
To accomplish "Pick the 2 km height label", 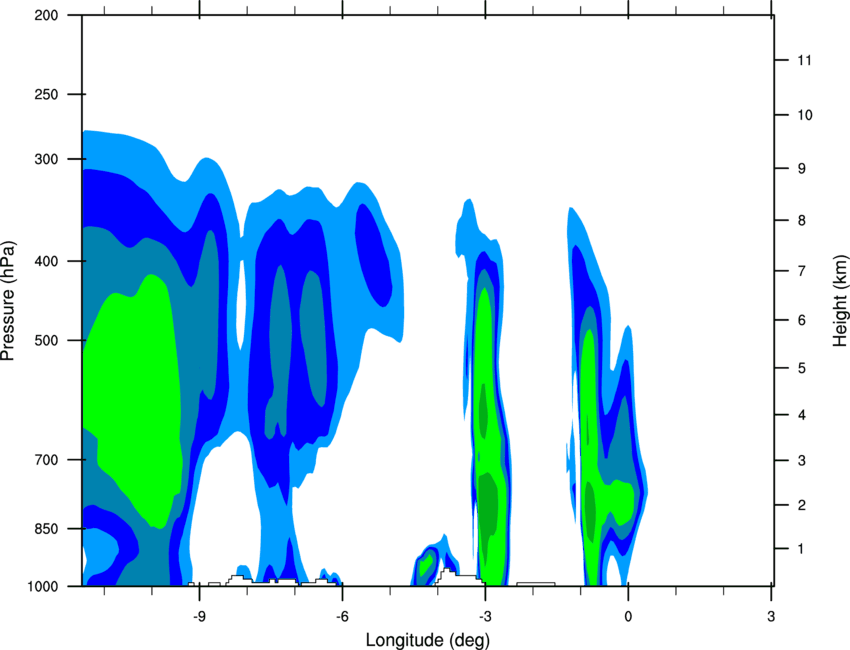I will (x=802, y=505).
